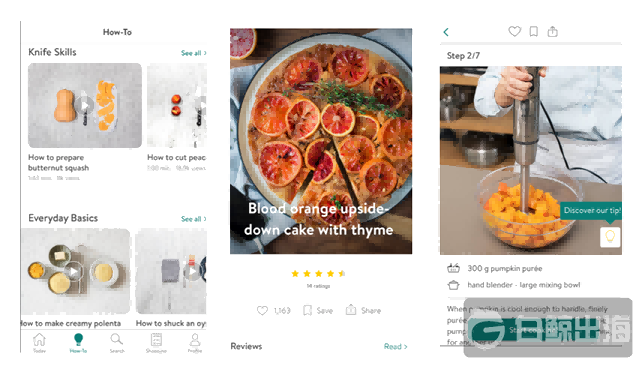Open the Shopping list tab icon

click(156, 343)
